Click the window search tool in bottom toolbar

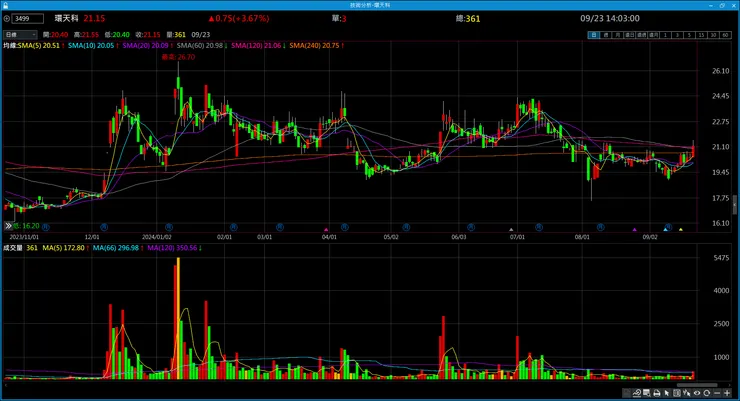click(x=647, y=393)
